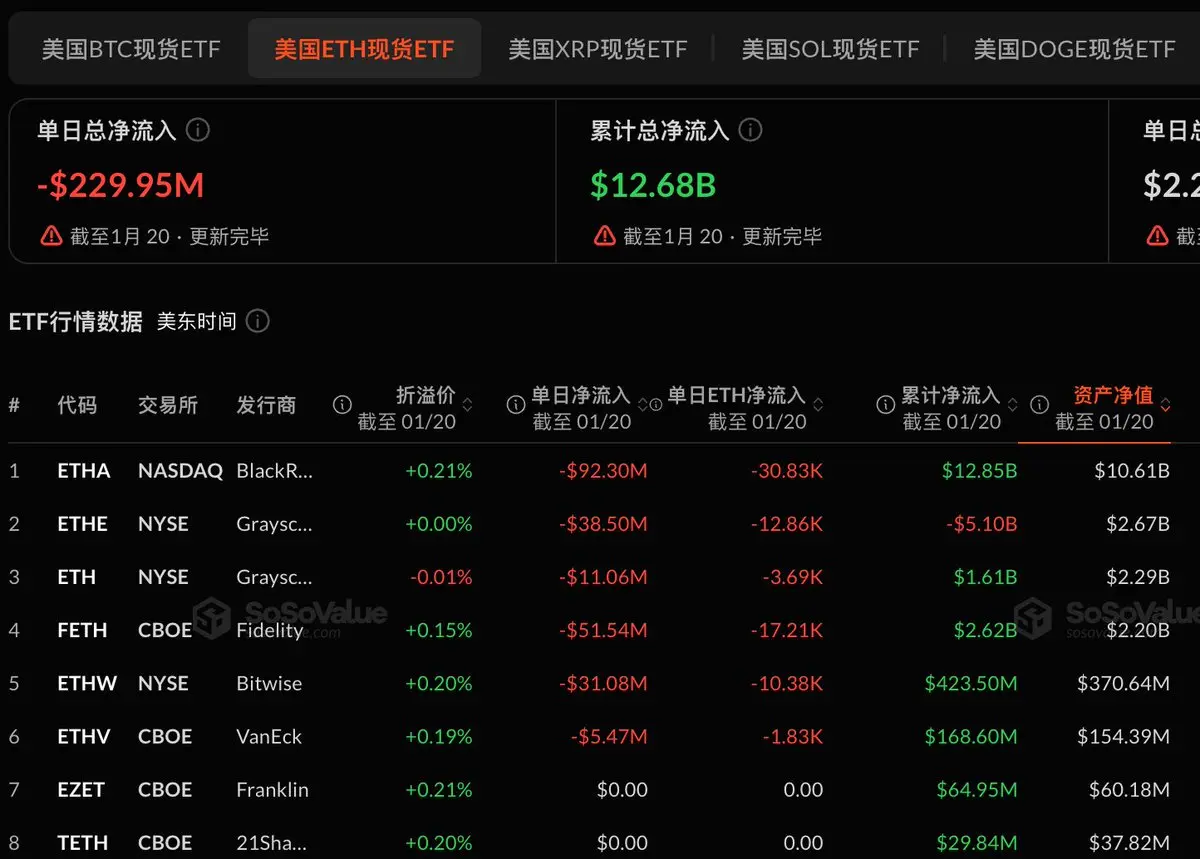Open the ETHE ticker row
Screen dimensions: 1200x859
click(x=82, y=524)
